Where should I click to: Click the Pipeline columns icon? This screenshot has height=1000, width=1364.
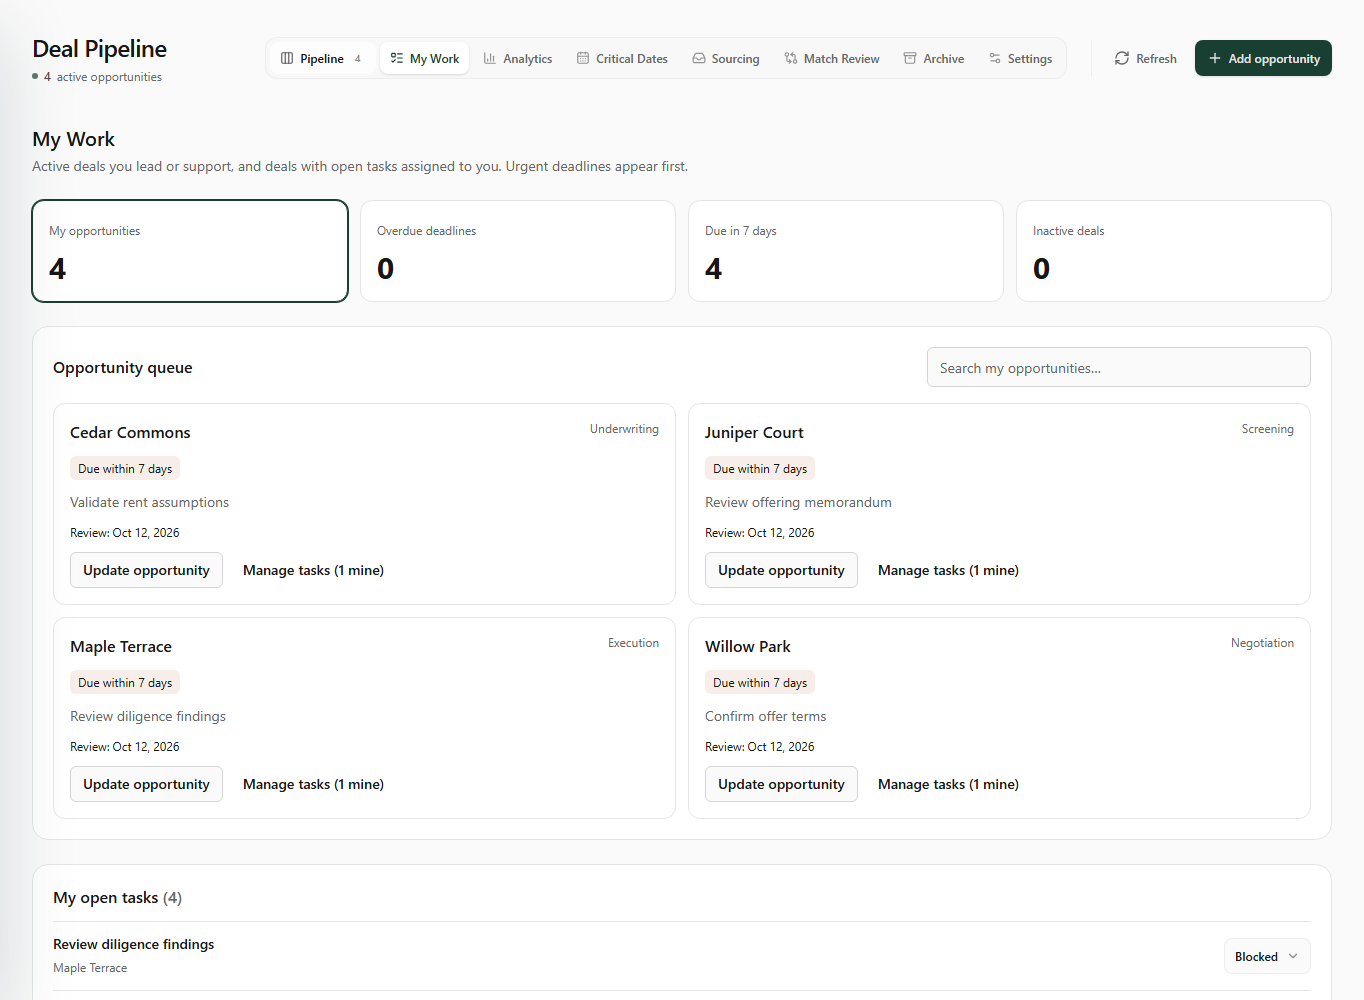pyautogui.click(x=287, y=58)
